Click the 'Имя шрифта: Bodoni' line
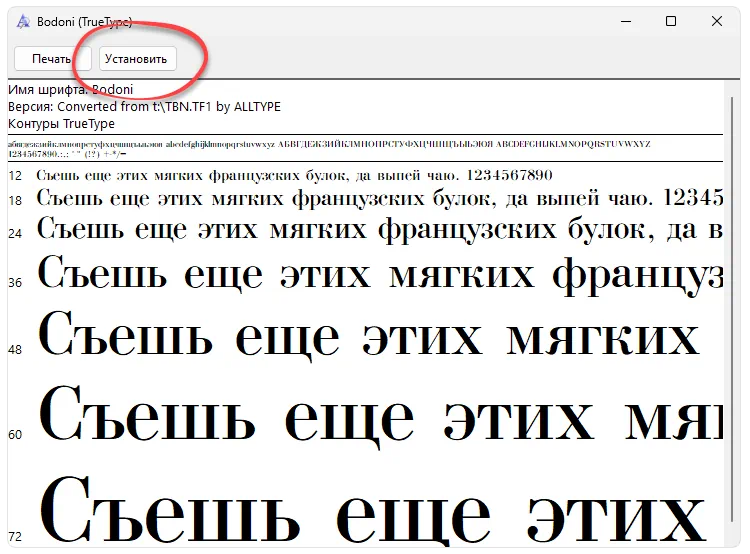This screenshot has height=554, width=750. point(71,89)
